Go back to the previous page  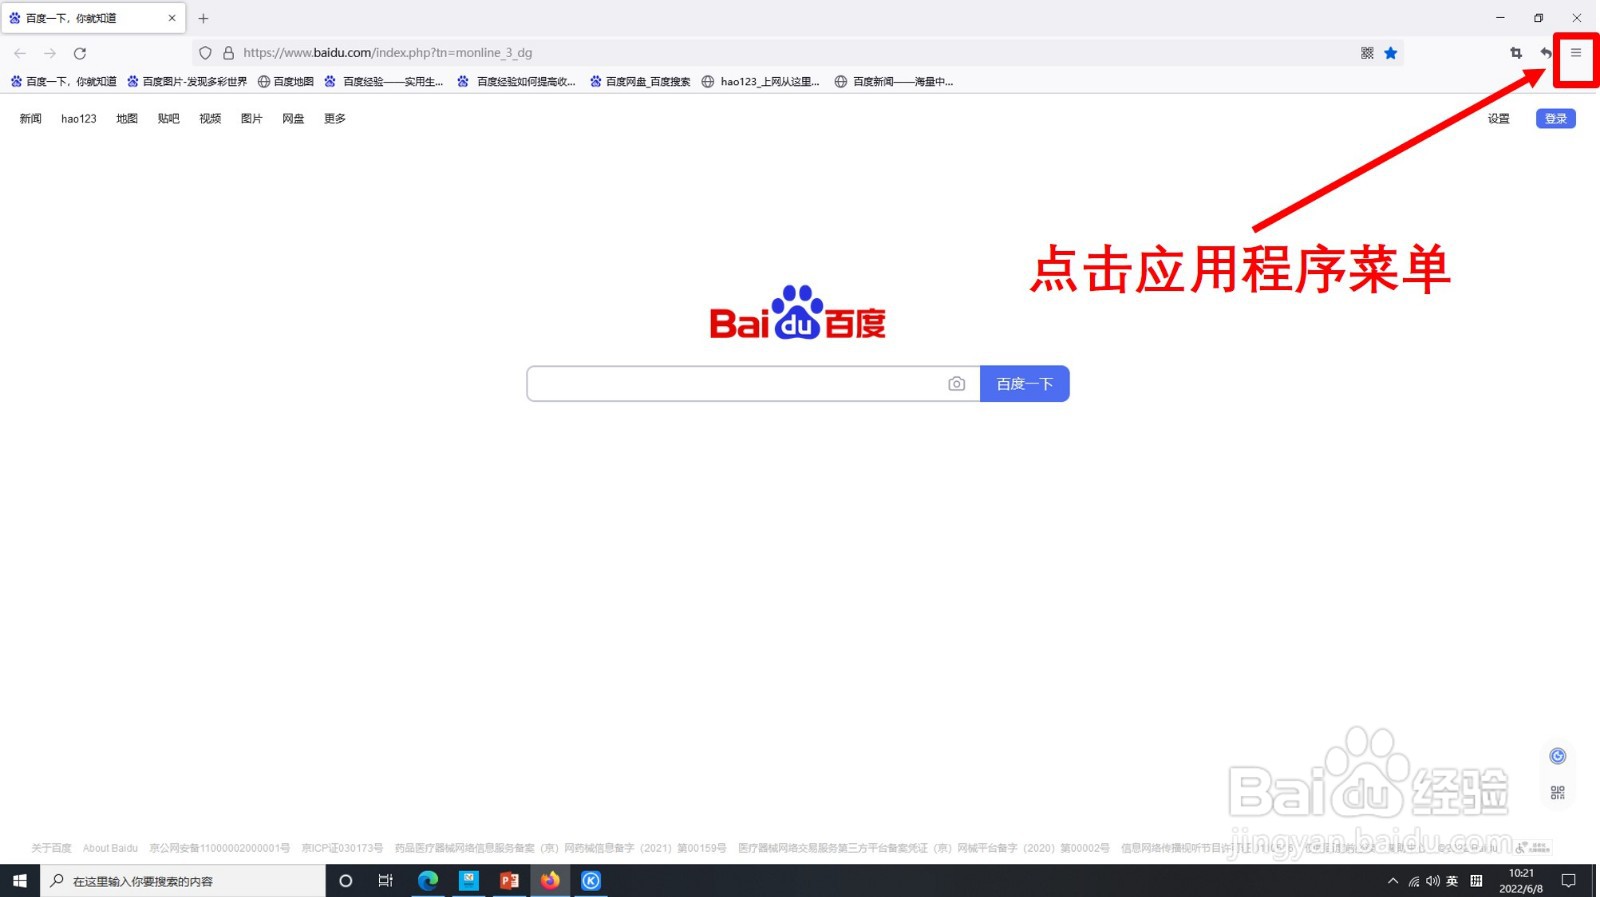tap(20, 53)
